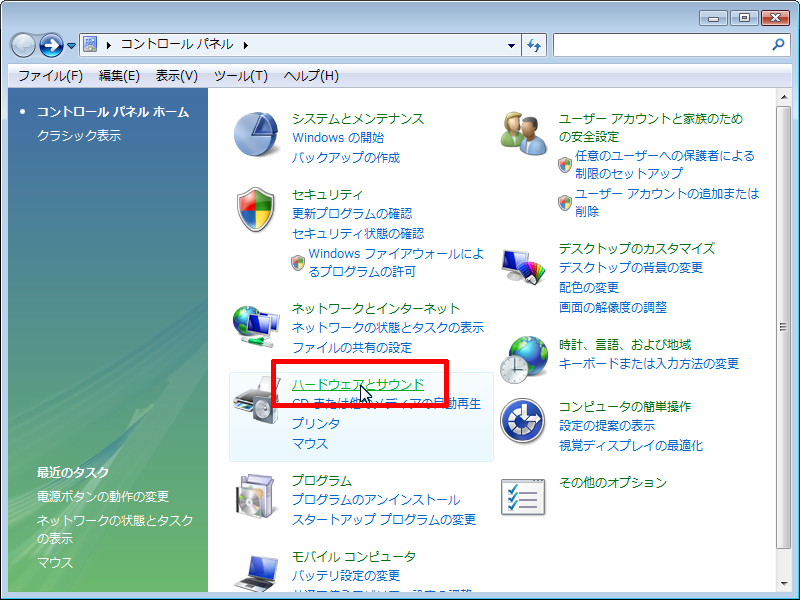Open the 表示(V) menu

[x=177, y=76]
